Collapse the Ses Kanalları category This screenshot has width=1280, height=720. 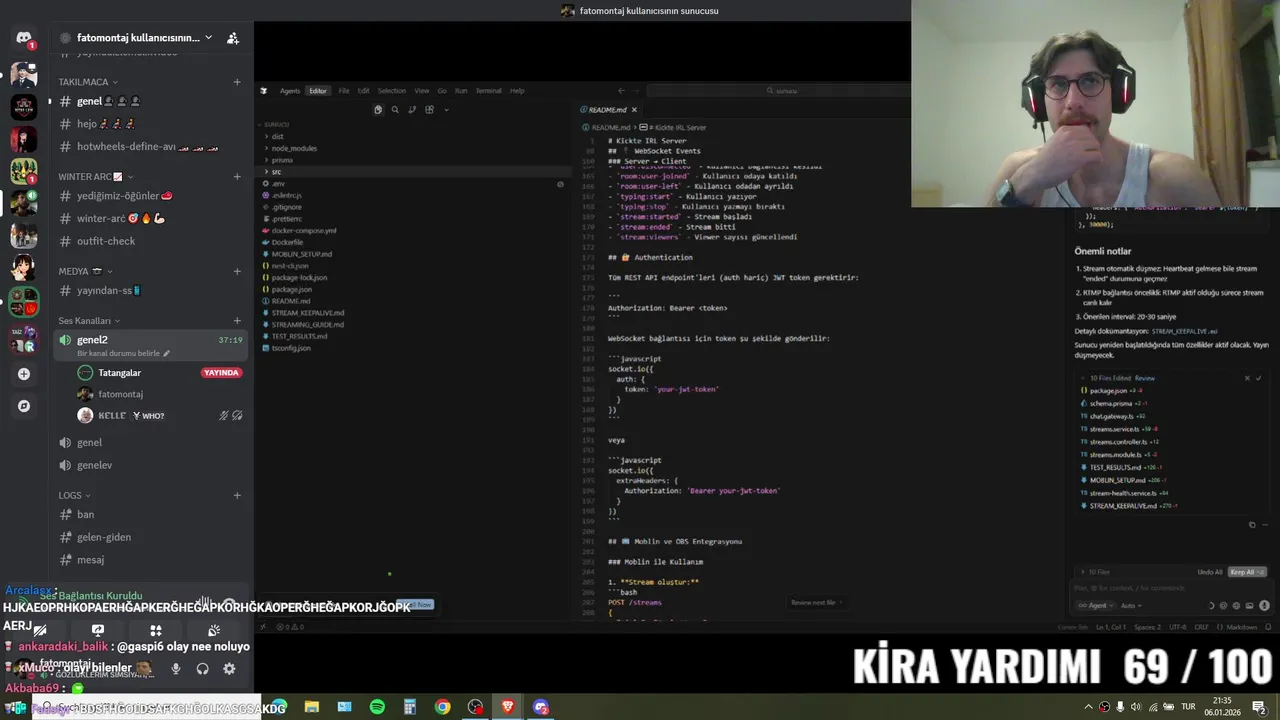pyautogui.click(x=89, y=321)
